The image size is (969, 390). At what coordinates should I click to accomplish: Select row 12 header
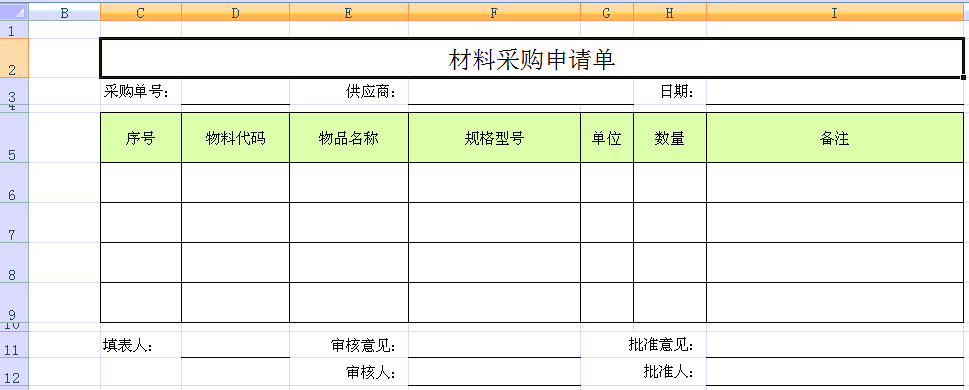pyautogui.click(x=14, y=371)
